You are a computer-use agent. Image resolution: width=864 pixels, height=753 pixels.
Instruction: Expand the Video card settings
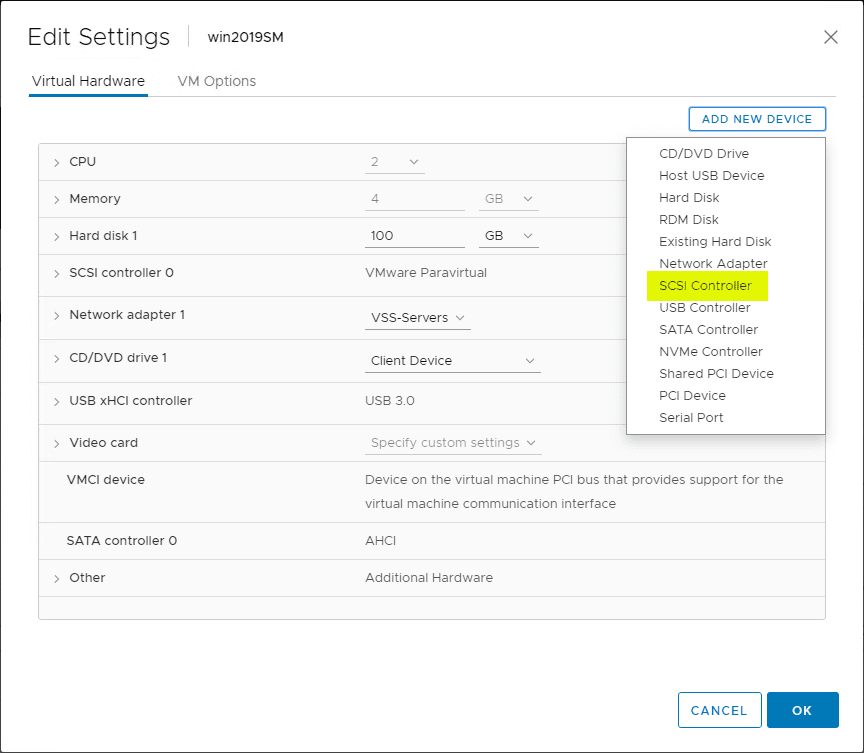coord(59,442)
